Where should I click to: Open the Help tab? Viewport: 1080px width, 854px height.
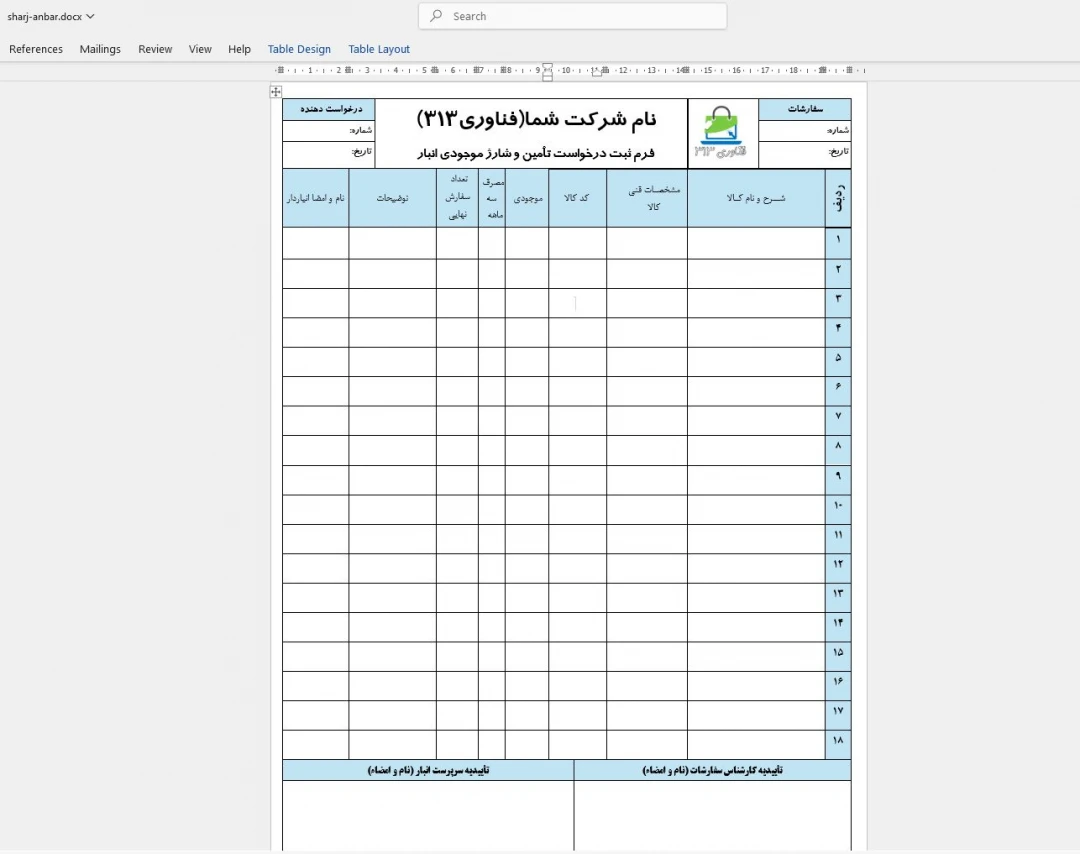tap(239, 49)
